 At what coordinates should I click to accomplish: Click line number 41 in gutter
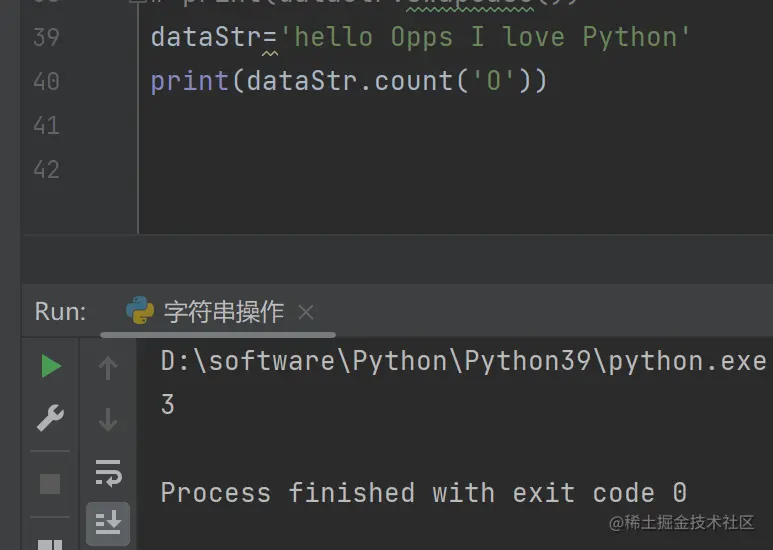(46, 125)
